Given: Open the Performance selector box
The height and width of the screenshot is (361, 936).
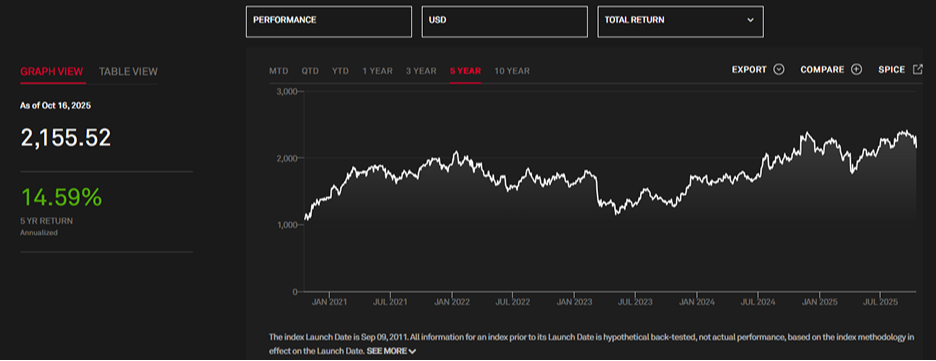Looking at the screenshot, I should (329, 21).
